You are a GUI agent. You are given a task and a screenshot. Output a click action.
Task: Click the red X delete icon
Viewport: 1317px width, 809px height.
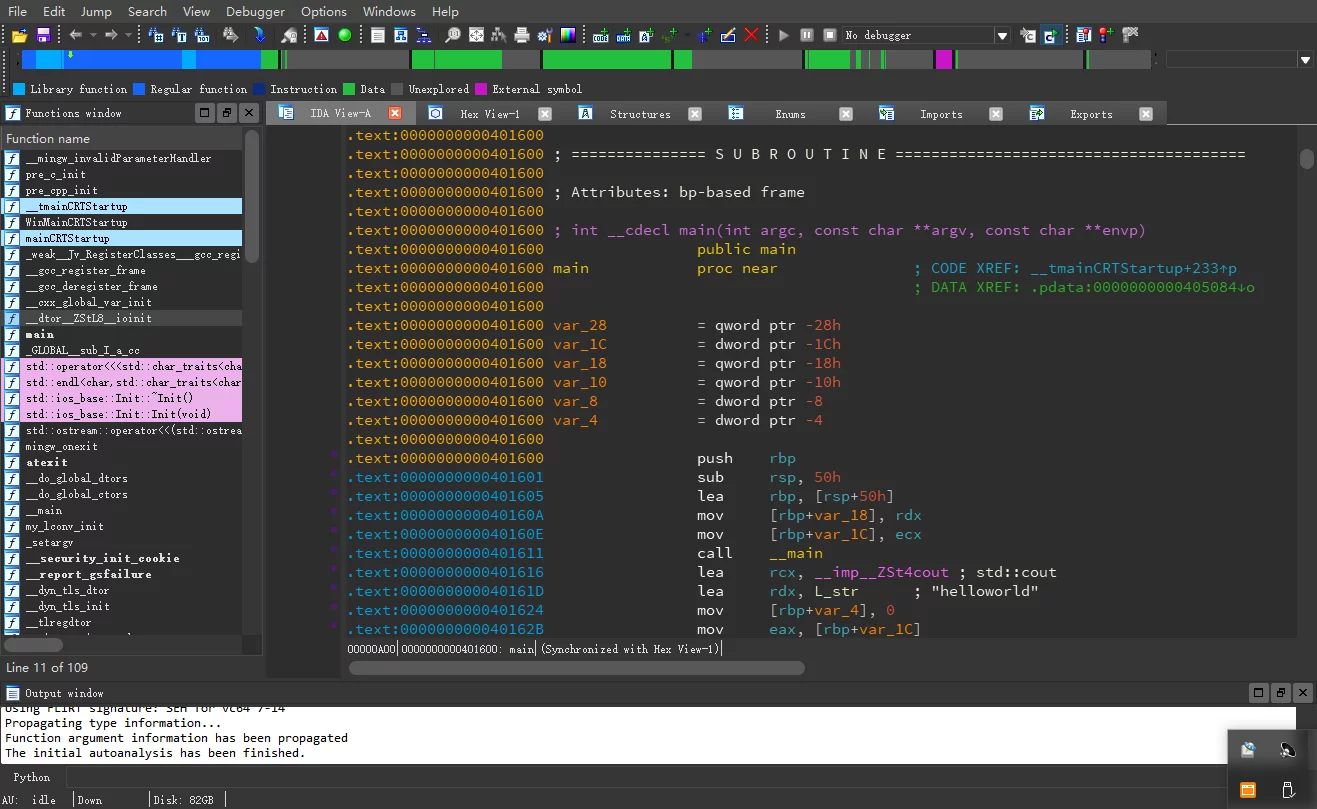point(751,35)
